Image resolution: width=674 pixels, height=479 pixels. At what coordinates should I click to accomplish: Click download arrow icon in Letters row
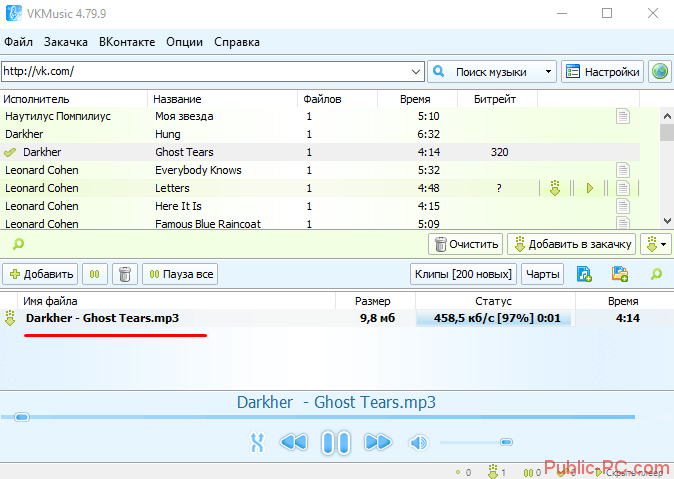(x=555, y=188)
